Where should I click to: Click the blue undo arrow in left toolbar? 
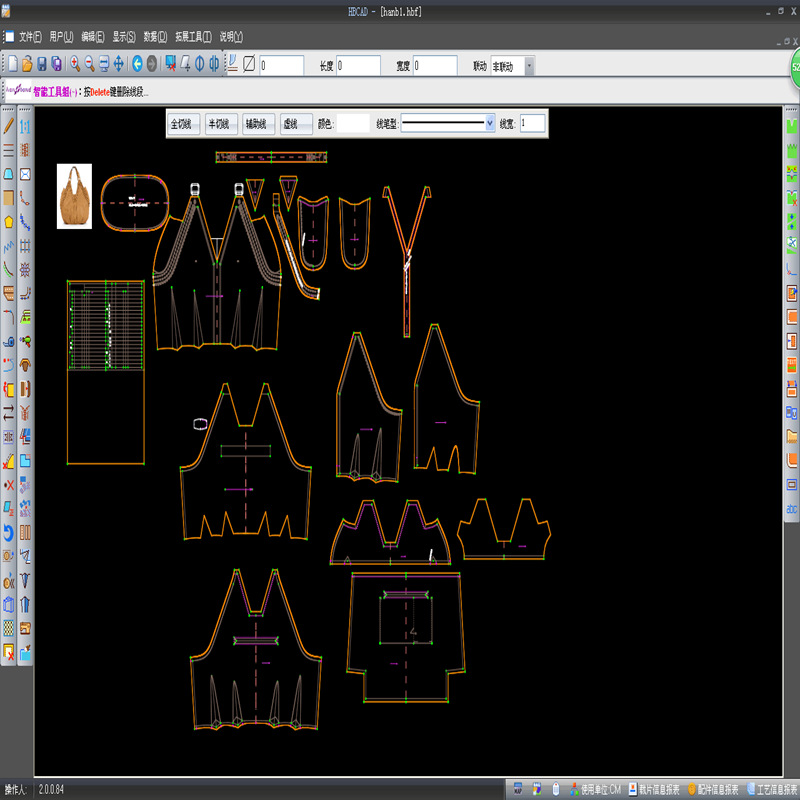tap(9, 532)
